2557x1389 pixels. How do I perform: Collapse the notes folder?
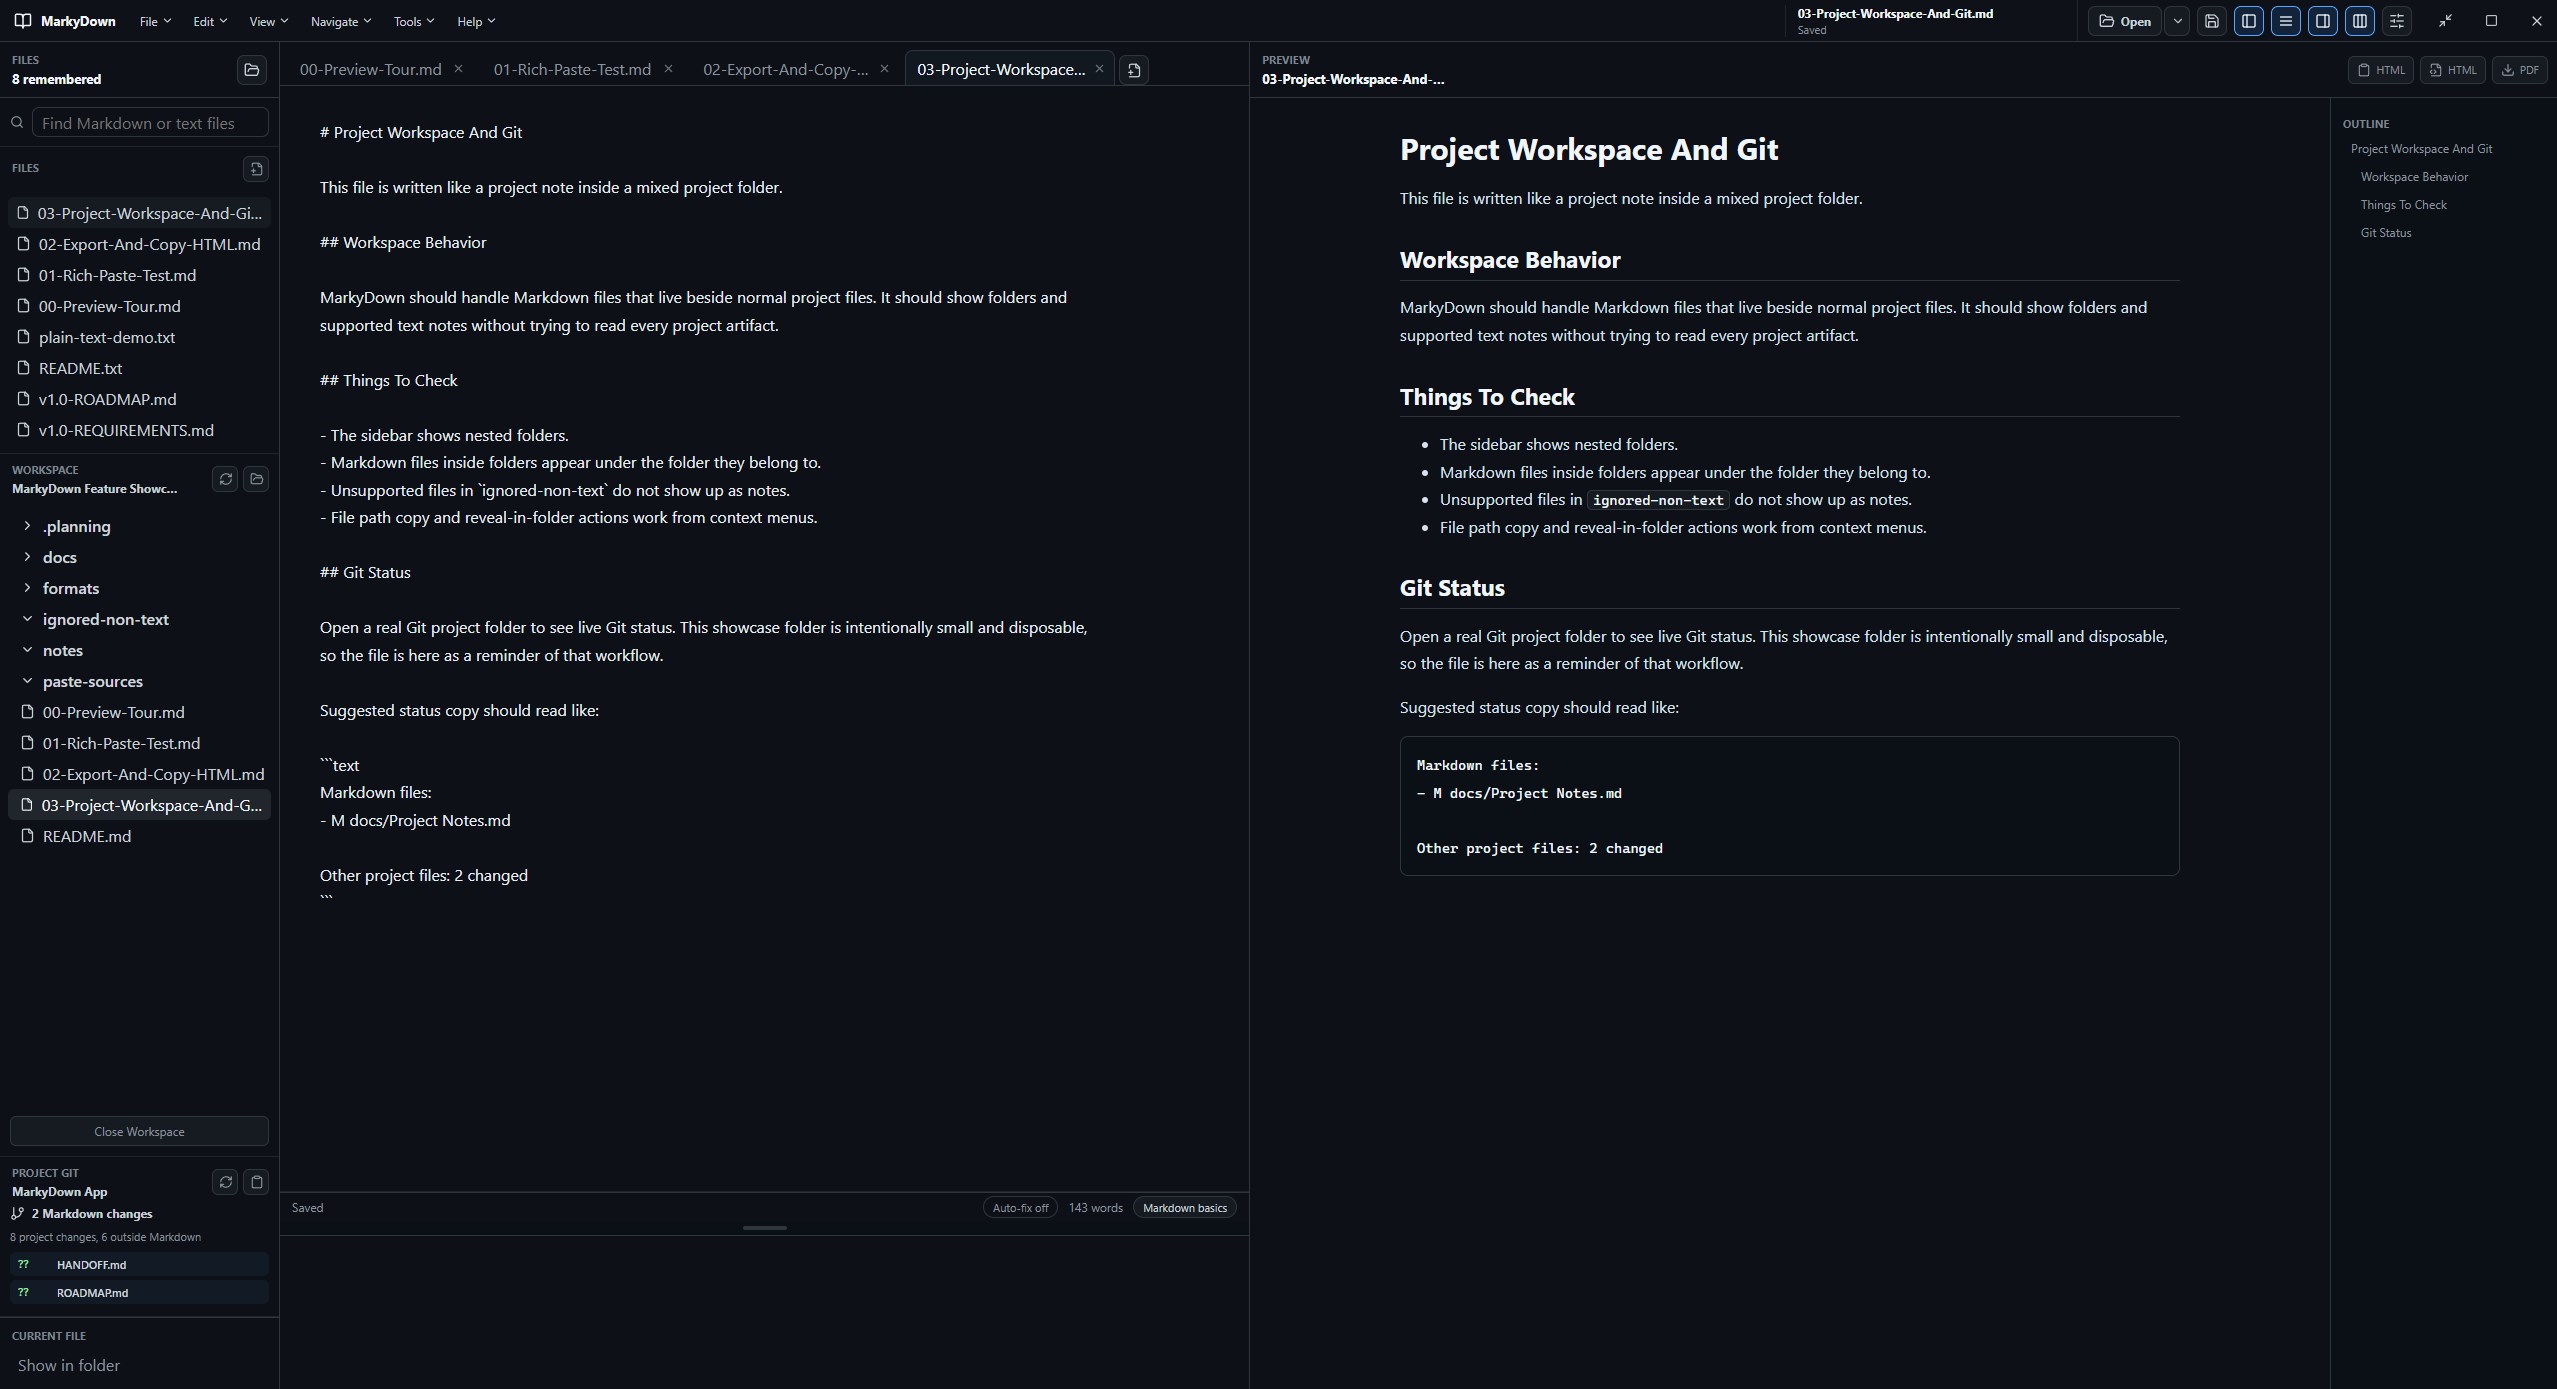point(28,650)
